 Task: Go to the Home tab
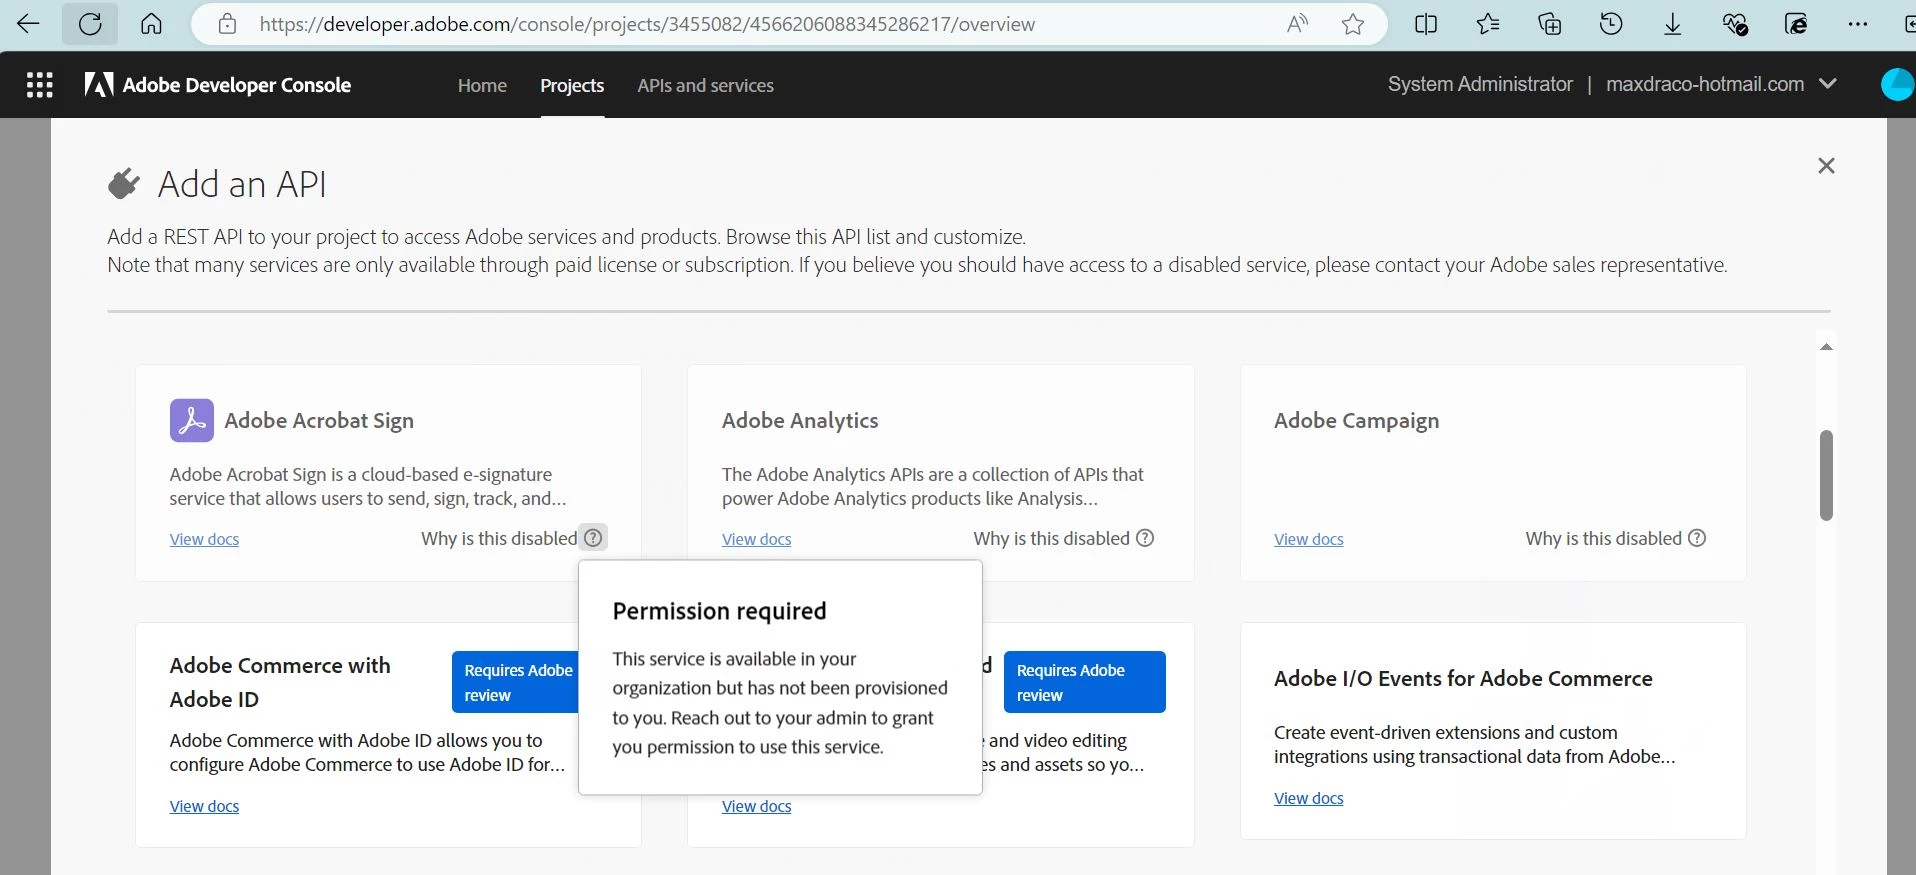coord(482,86)
